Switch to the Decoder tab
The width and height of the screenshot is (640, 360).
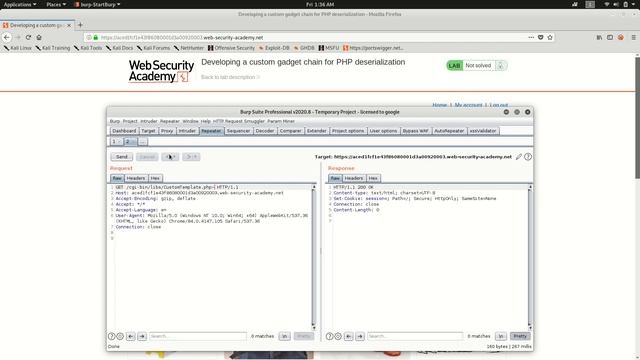(264, 131)
